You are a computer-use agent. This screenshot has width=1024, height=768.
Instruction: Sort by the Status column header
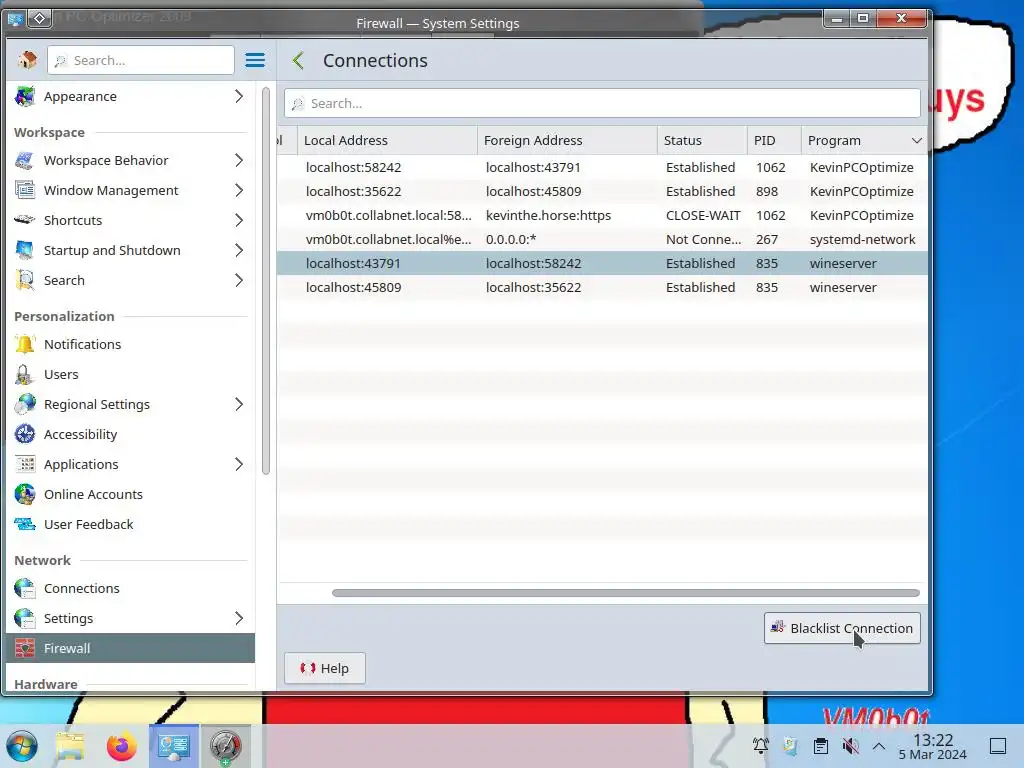tap(702, 140)
